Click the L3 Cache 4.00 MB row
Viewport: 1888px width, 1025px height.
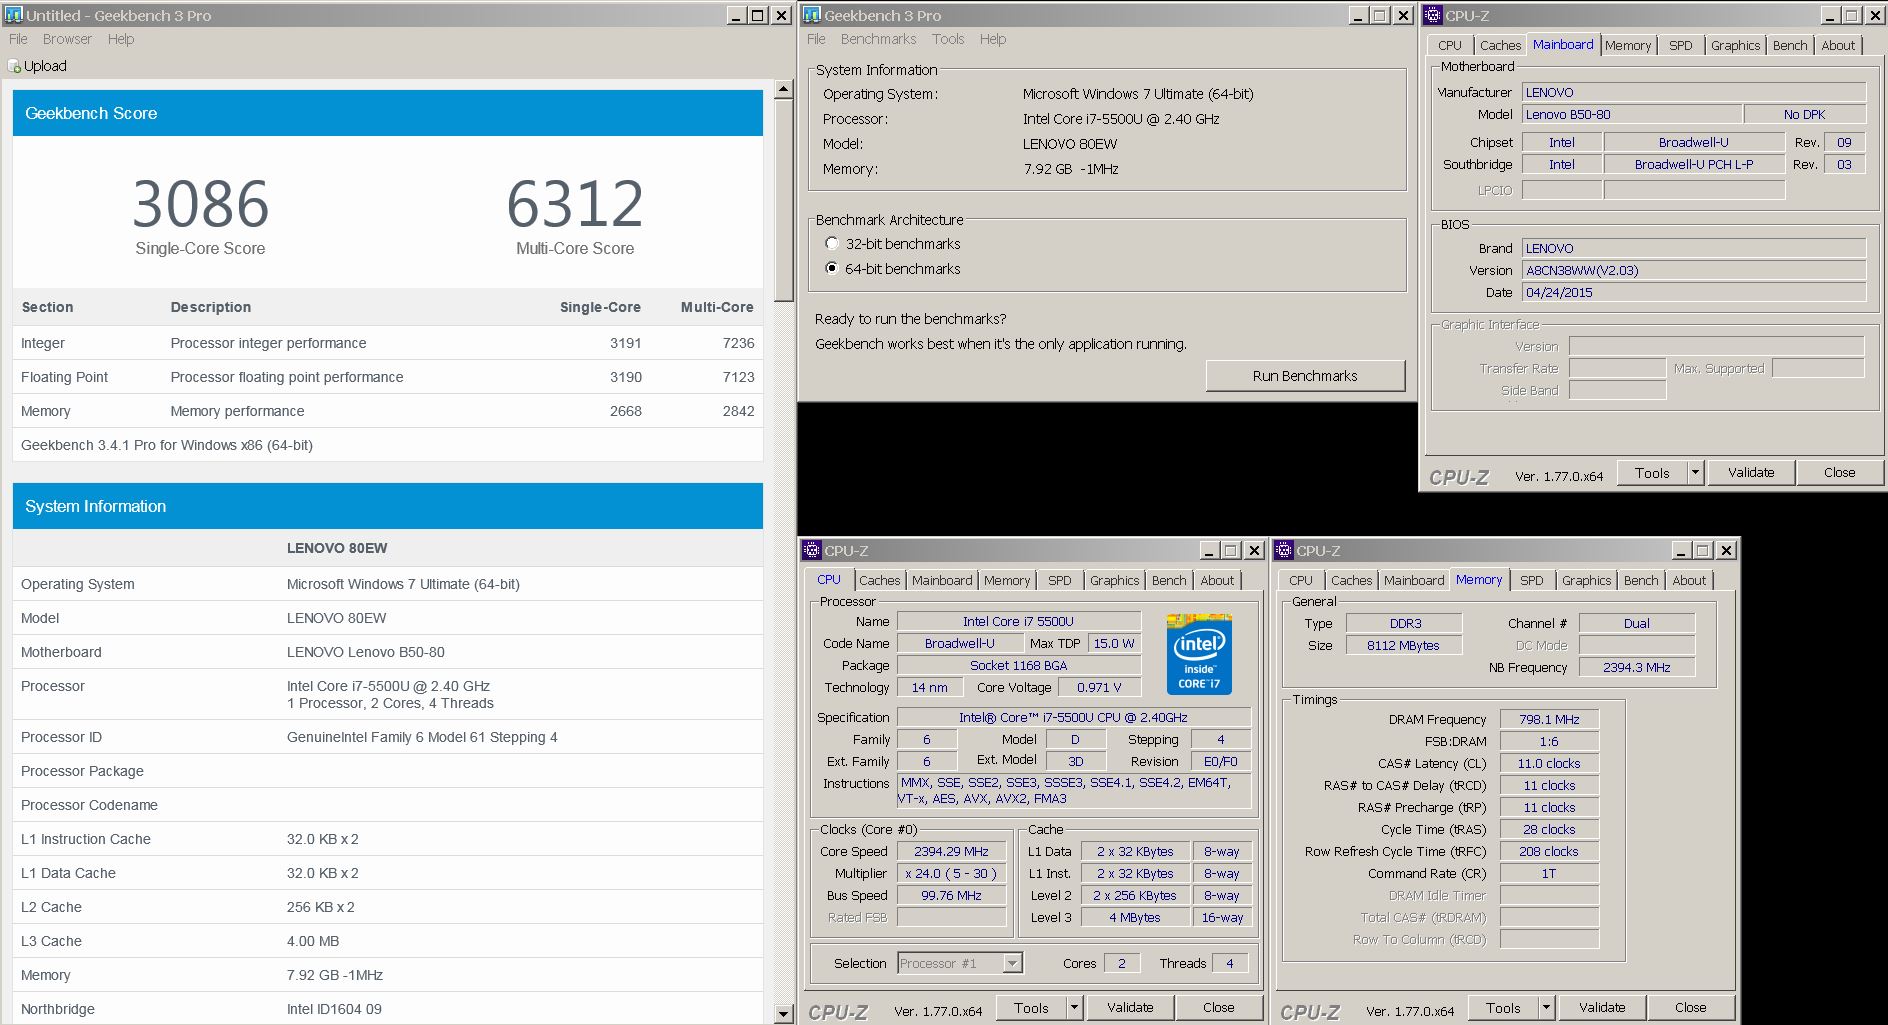point(388,941)
